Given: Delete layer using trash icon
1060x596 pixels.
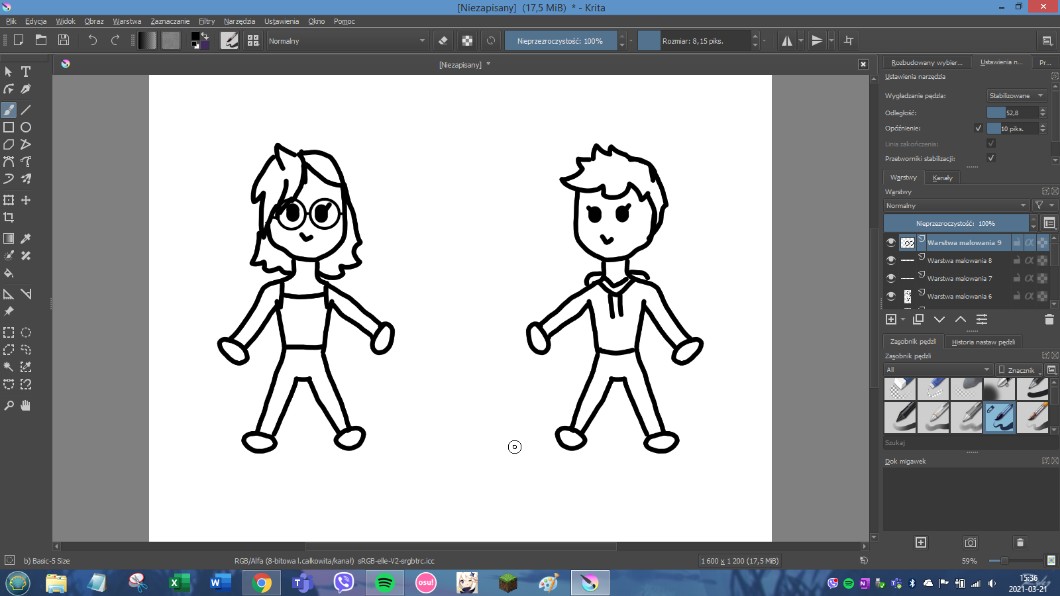Looking at the screenshot, I should point(1049,320).
